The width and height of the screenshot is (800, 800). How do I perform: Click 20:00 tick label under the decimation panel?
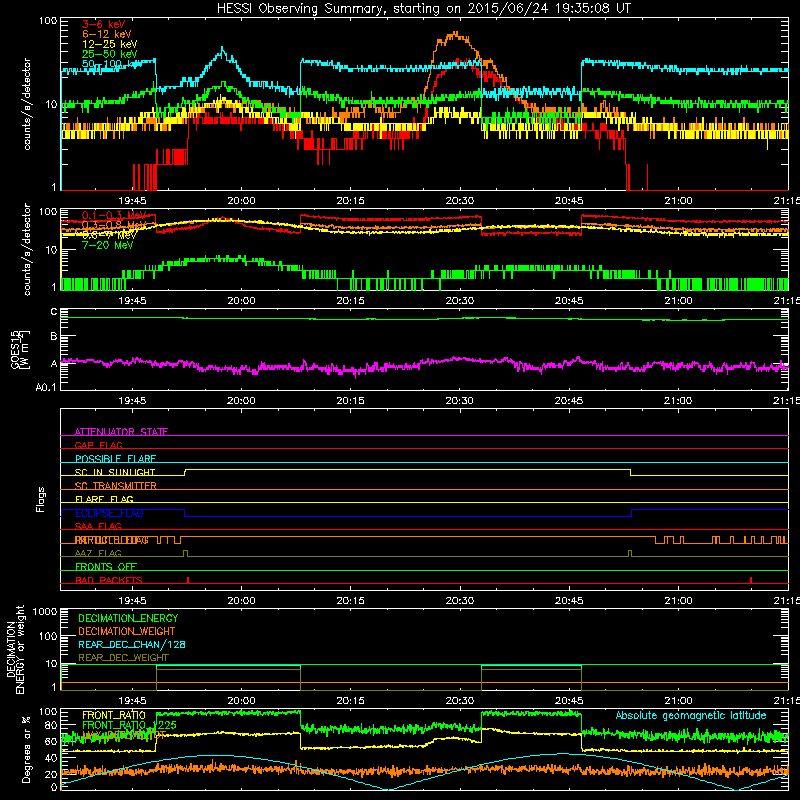tap(241, 701)
